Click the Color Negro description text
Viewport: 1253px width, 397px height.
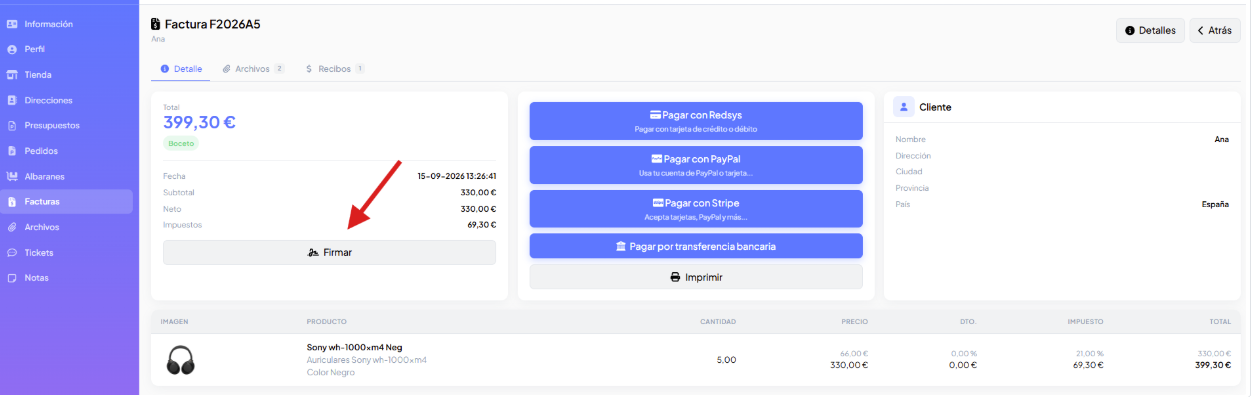(330, 373)
